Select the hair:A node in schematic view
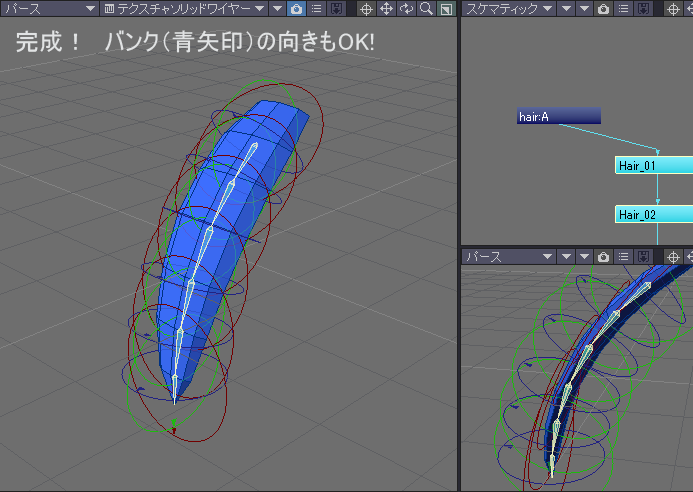 559,116
